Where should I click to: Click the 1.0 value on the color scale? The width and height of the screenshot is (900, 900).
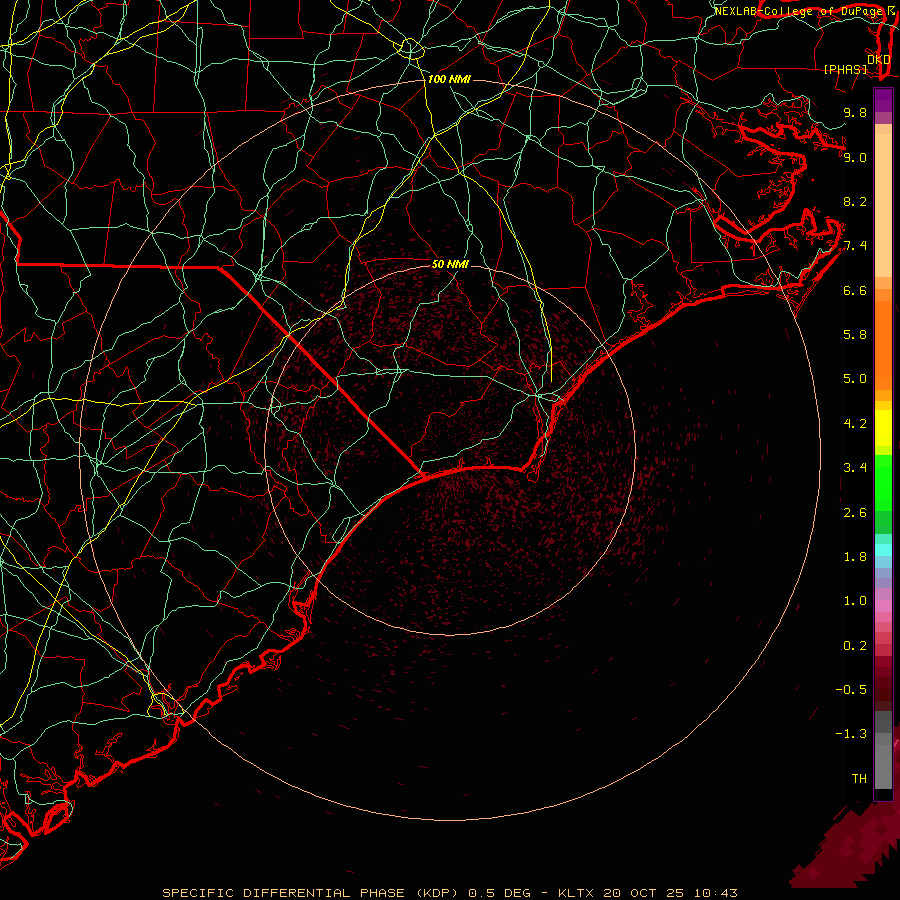click(x=855, y=601)
